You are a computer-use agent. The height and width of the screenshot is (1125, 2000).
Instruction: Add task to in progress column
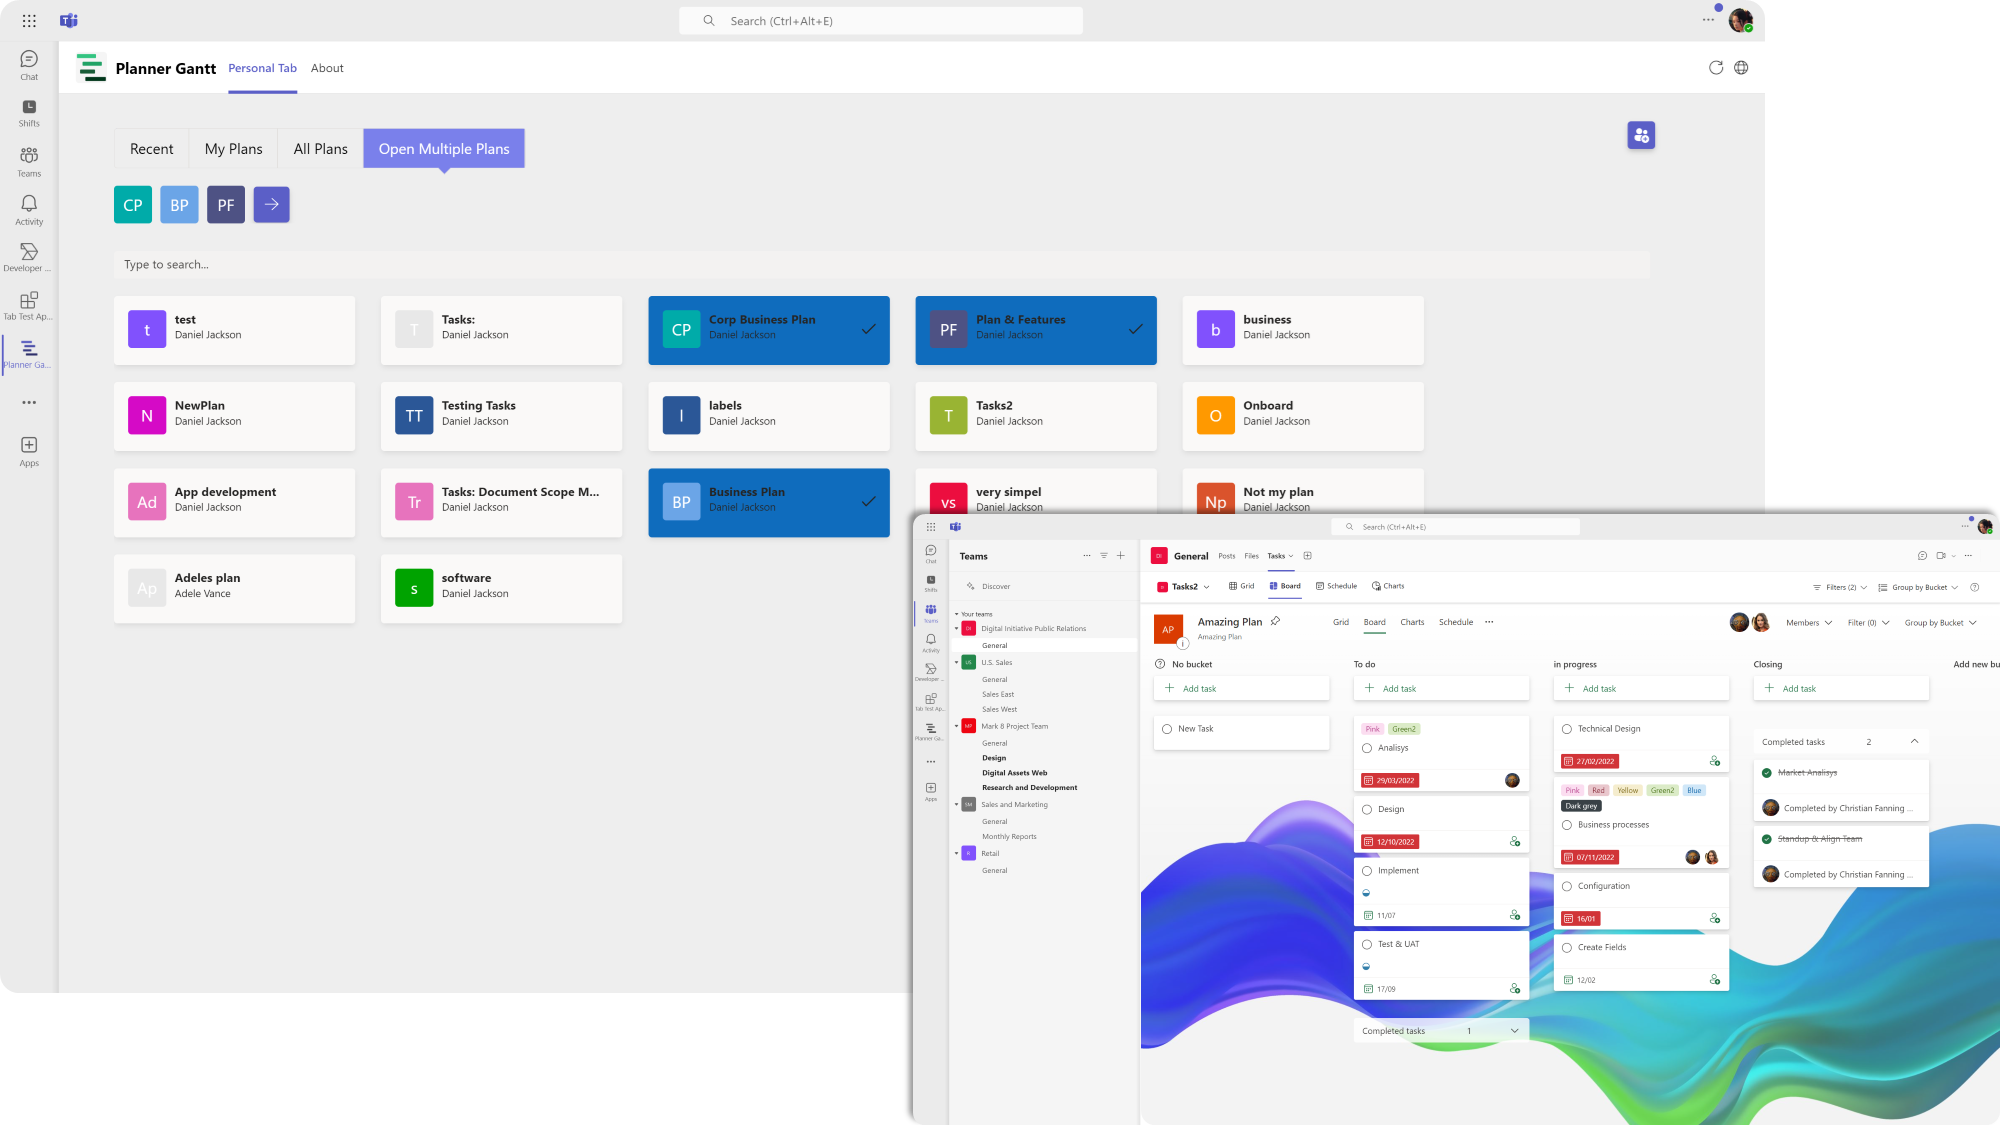1641,689
